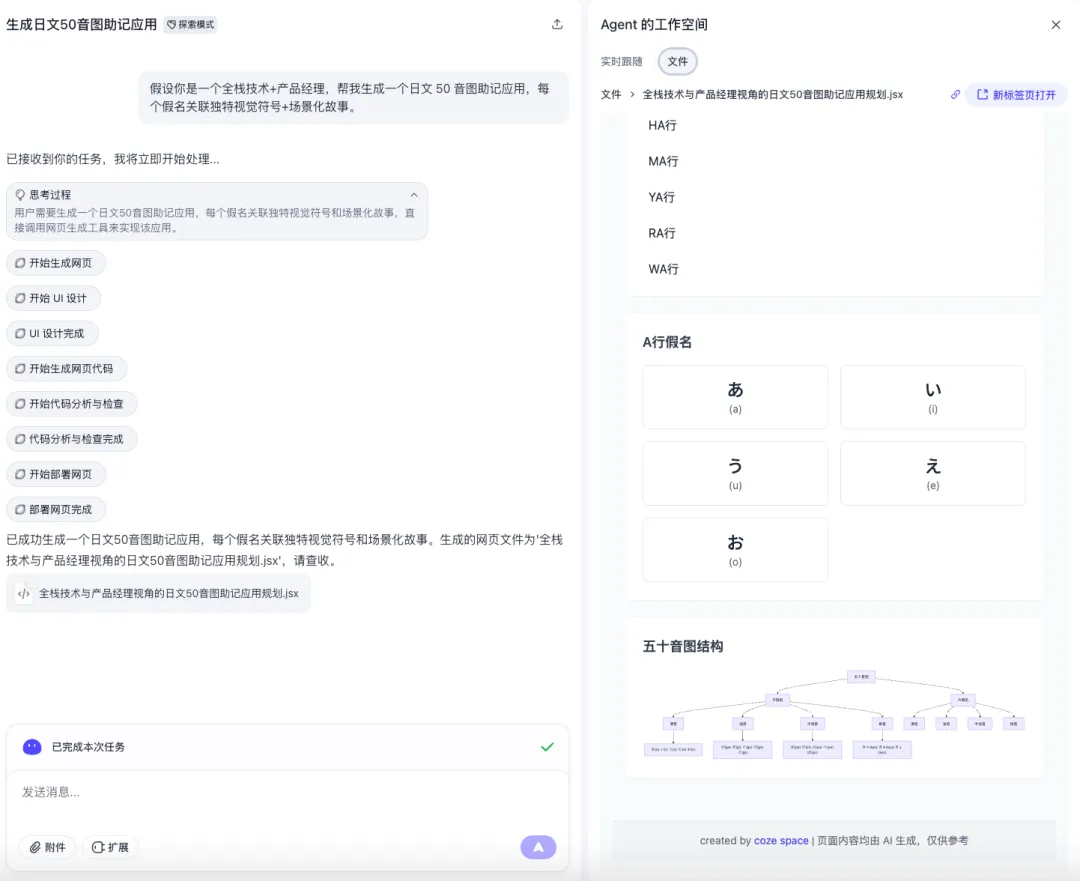This screenshot has height=881, width=1080.
Task: Click the green task completed checkmark
Action: pos(547,747)
